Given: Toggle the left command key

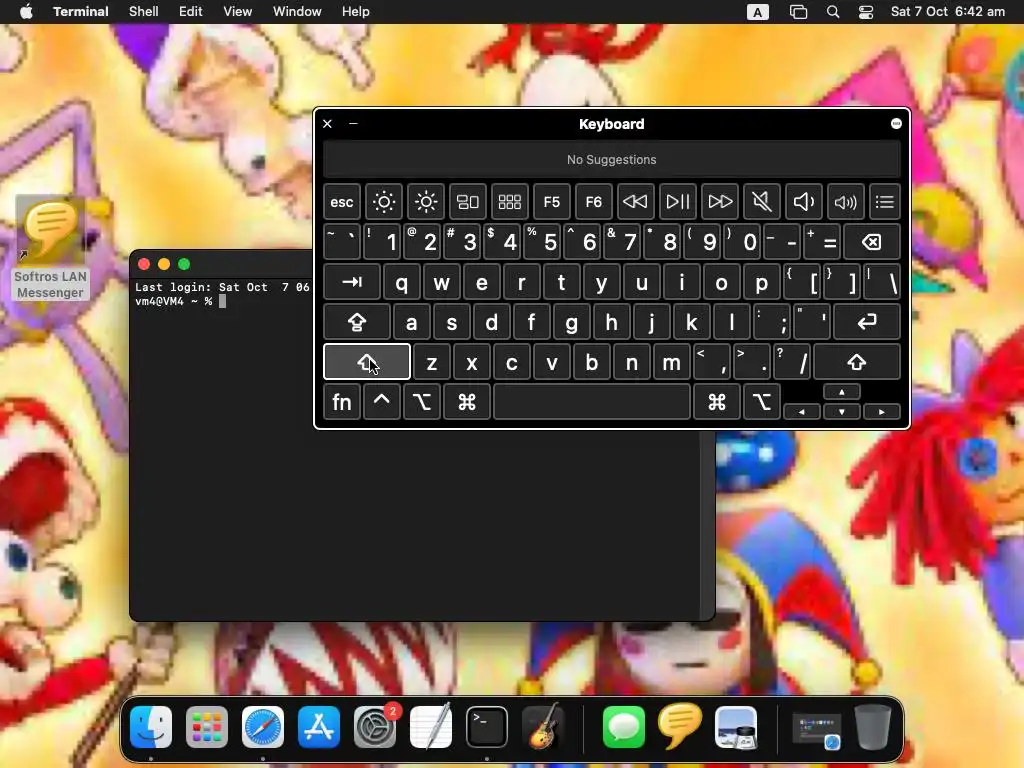Looking at the screenshot, I should coord(466,402).
